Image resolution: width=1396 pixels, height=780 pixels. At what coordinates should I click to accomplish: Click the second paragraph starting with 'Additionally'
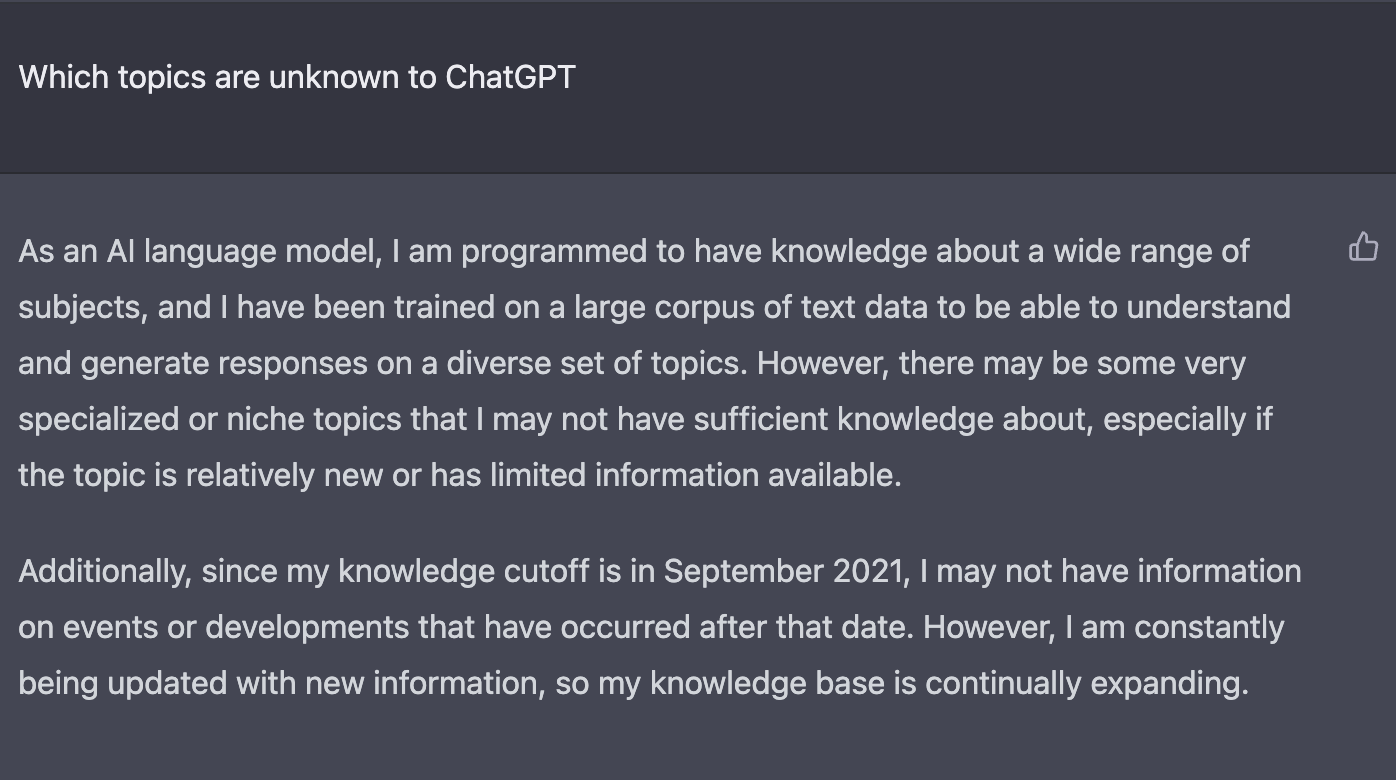(660, 627)
